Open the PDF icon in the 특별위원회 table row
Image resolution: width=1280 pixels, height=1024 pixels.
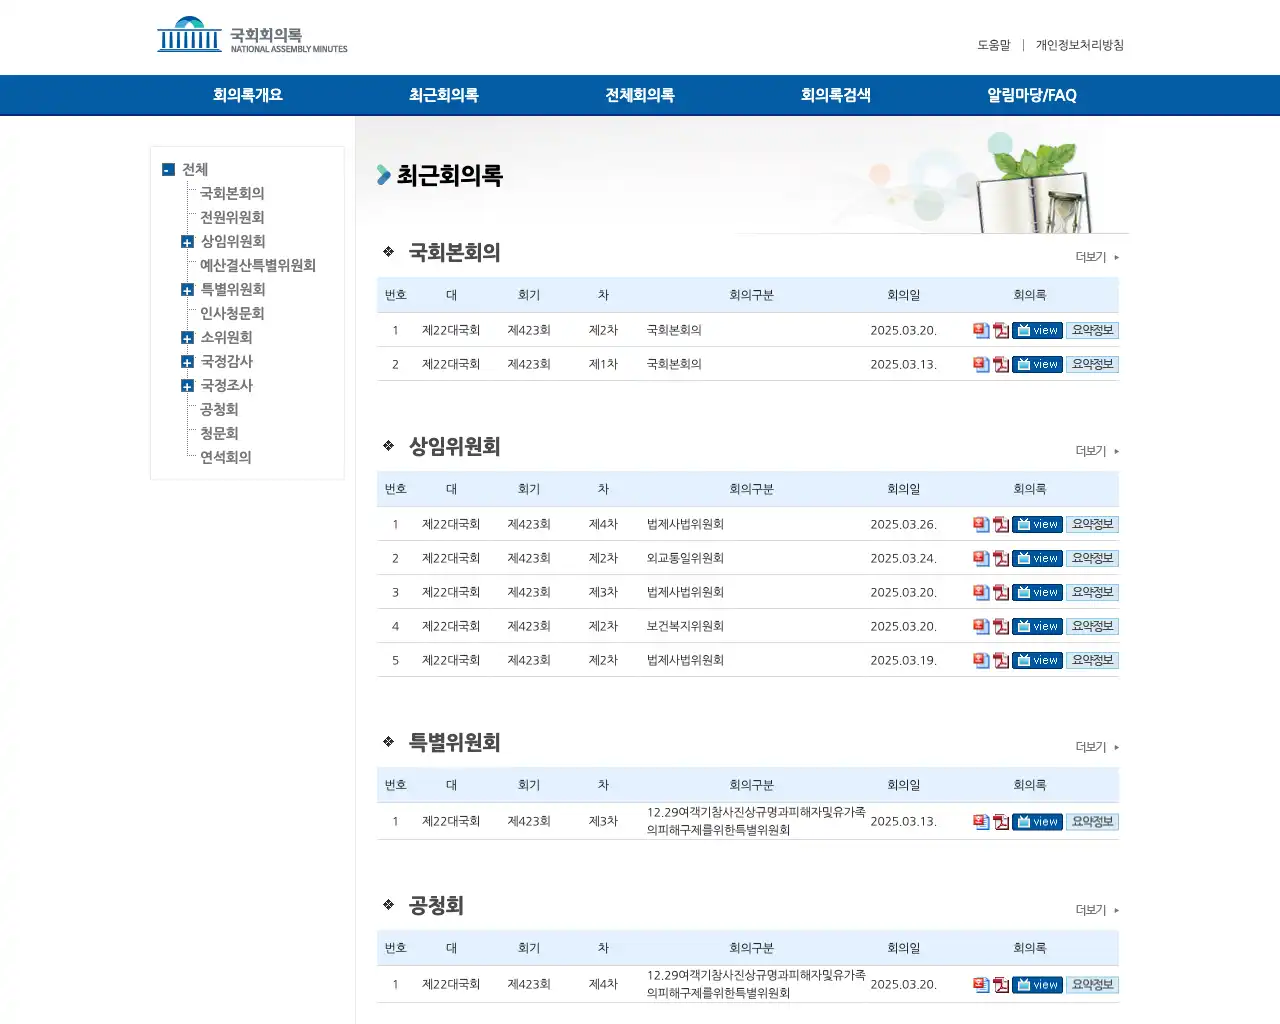pos(1001,822)
